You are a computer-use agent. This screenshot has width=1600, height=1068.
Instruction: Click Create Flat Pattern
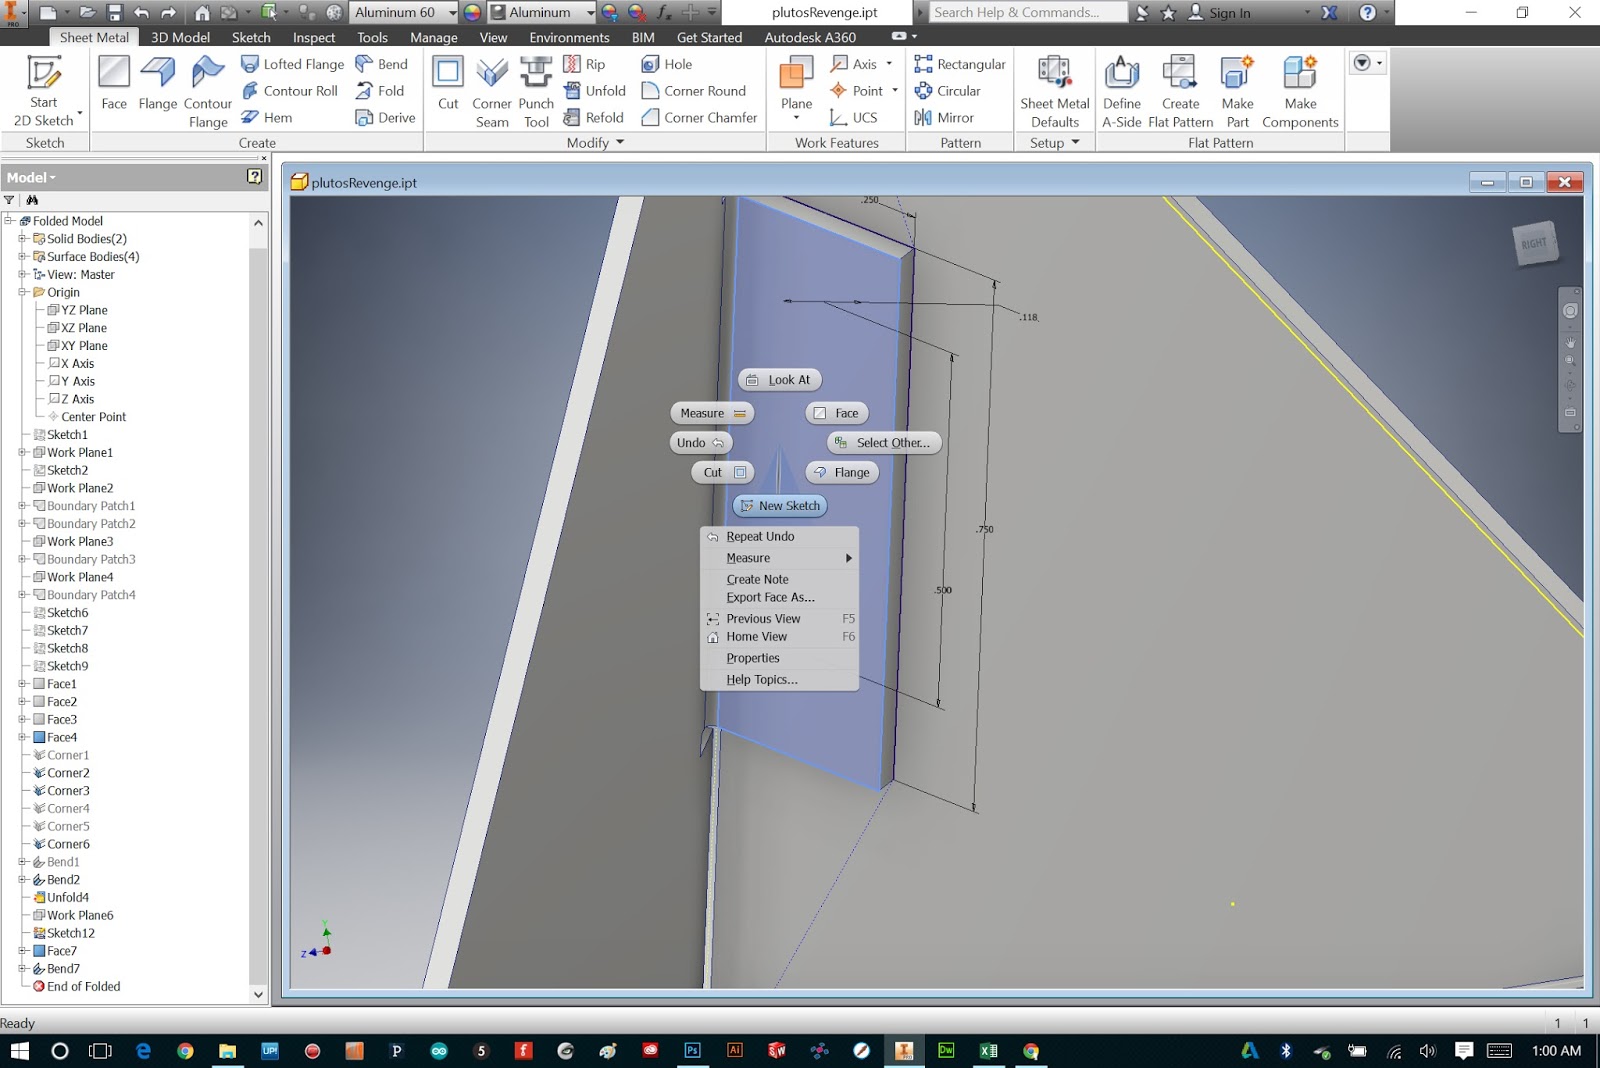(1180, 88)
